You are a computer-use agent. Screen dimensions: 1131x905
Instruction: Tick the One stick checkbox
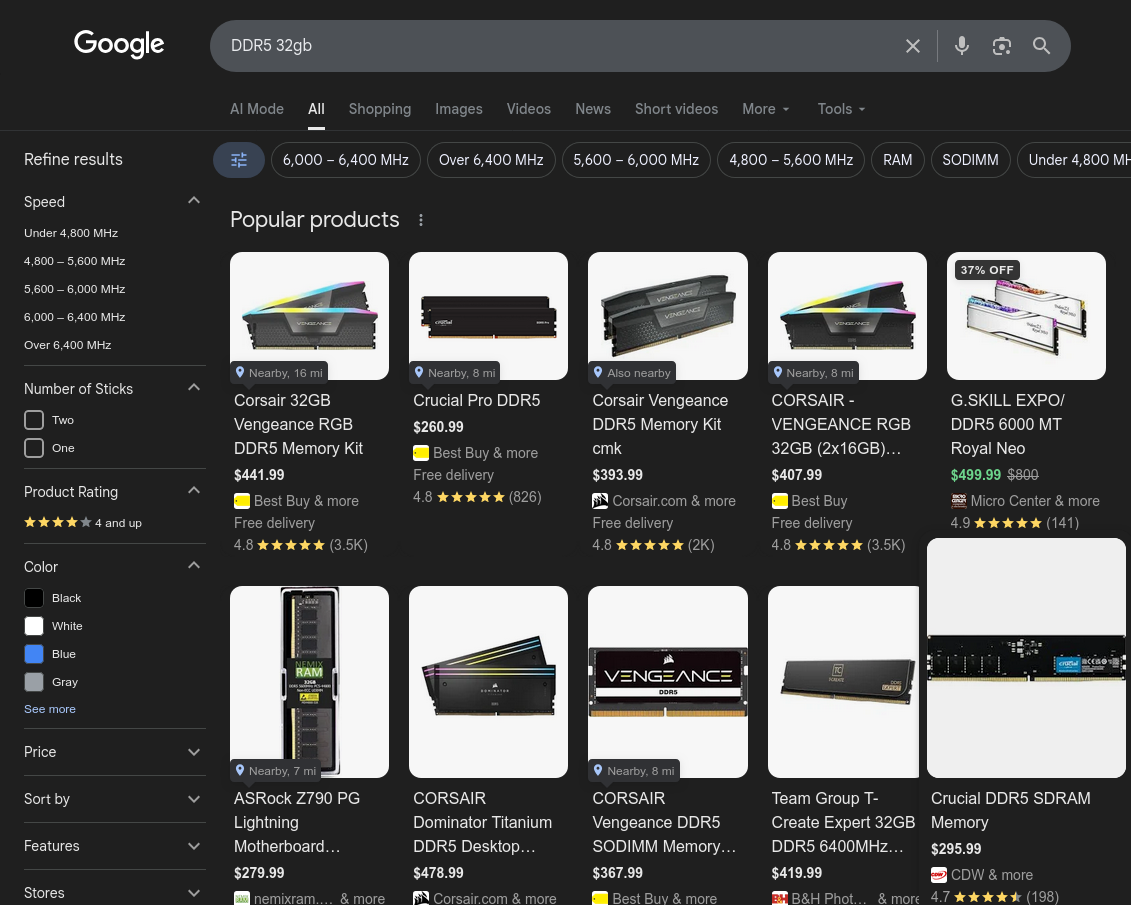(x=34, y=448)
